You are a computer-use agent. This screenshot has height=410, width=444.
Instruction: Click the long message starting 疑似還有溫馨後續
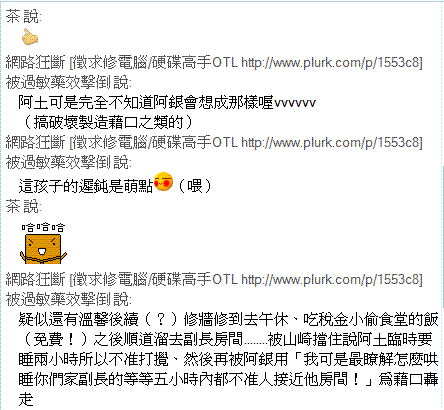point(228,359)
